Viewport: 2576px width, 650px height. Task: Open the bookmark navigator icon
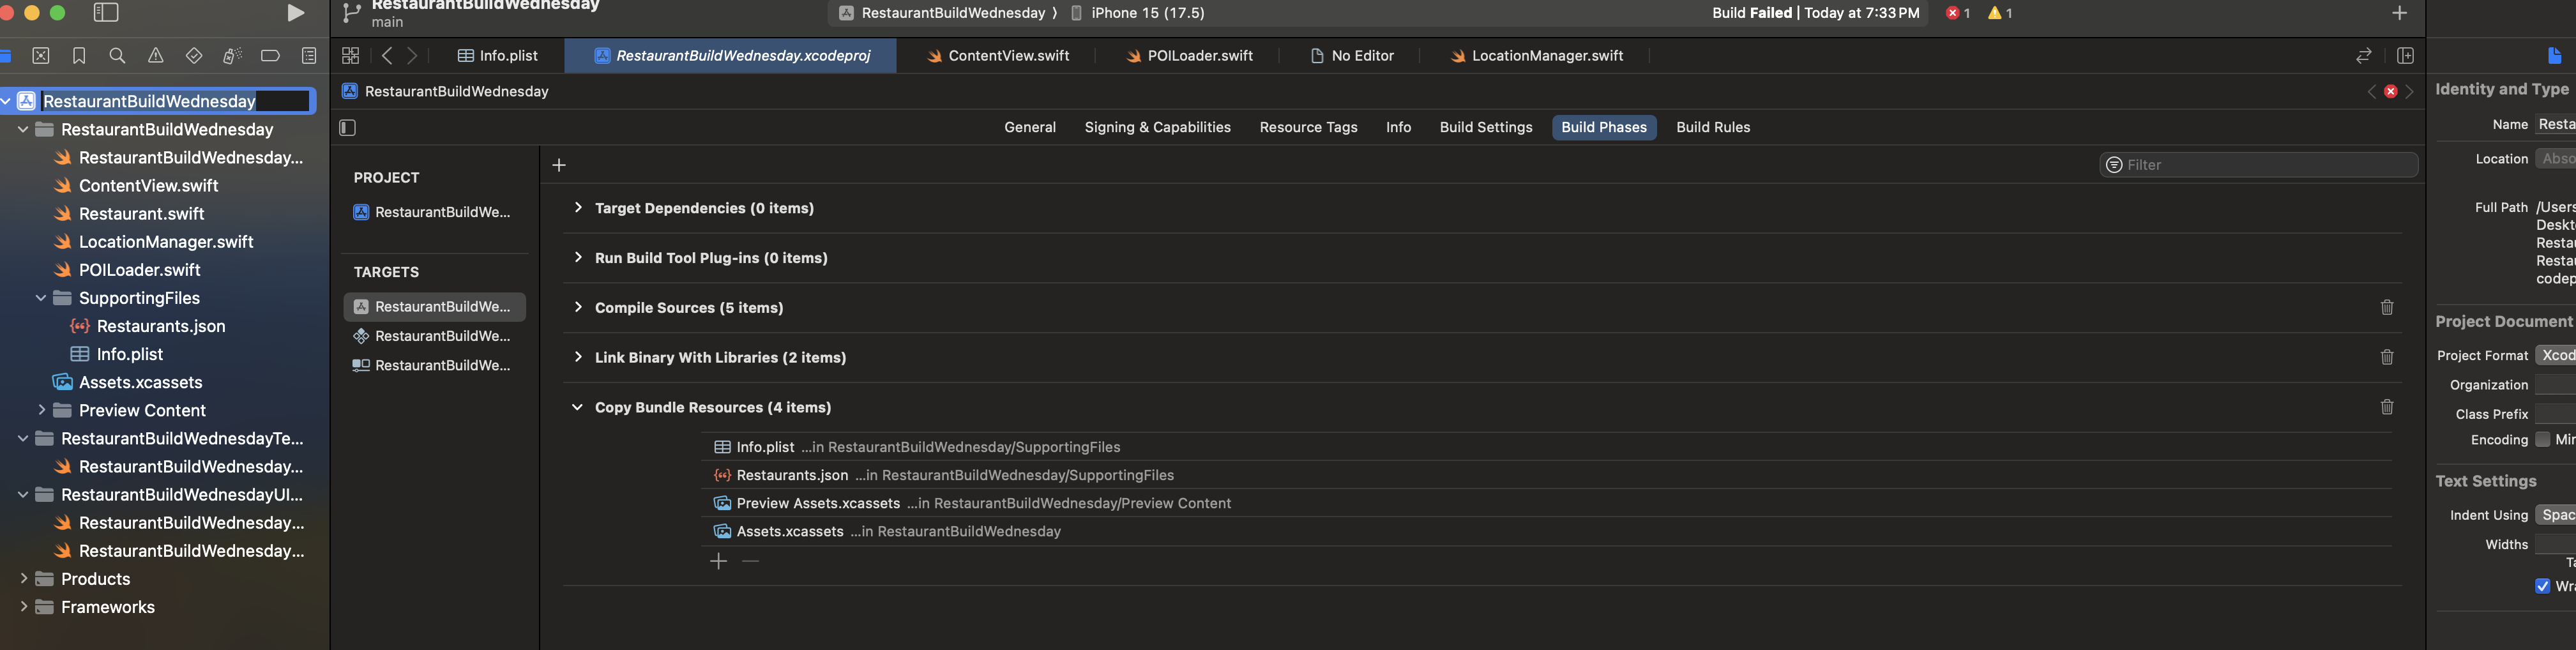tap(79, 56)
